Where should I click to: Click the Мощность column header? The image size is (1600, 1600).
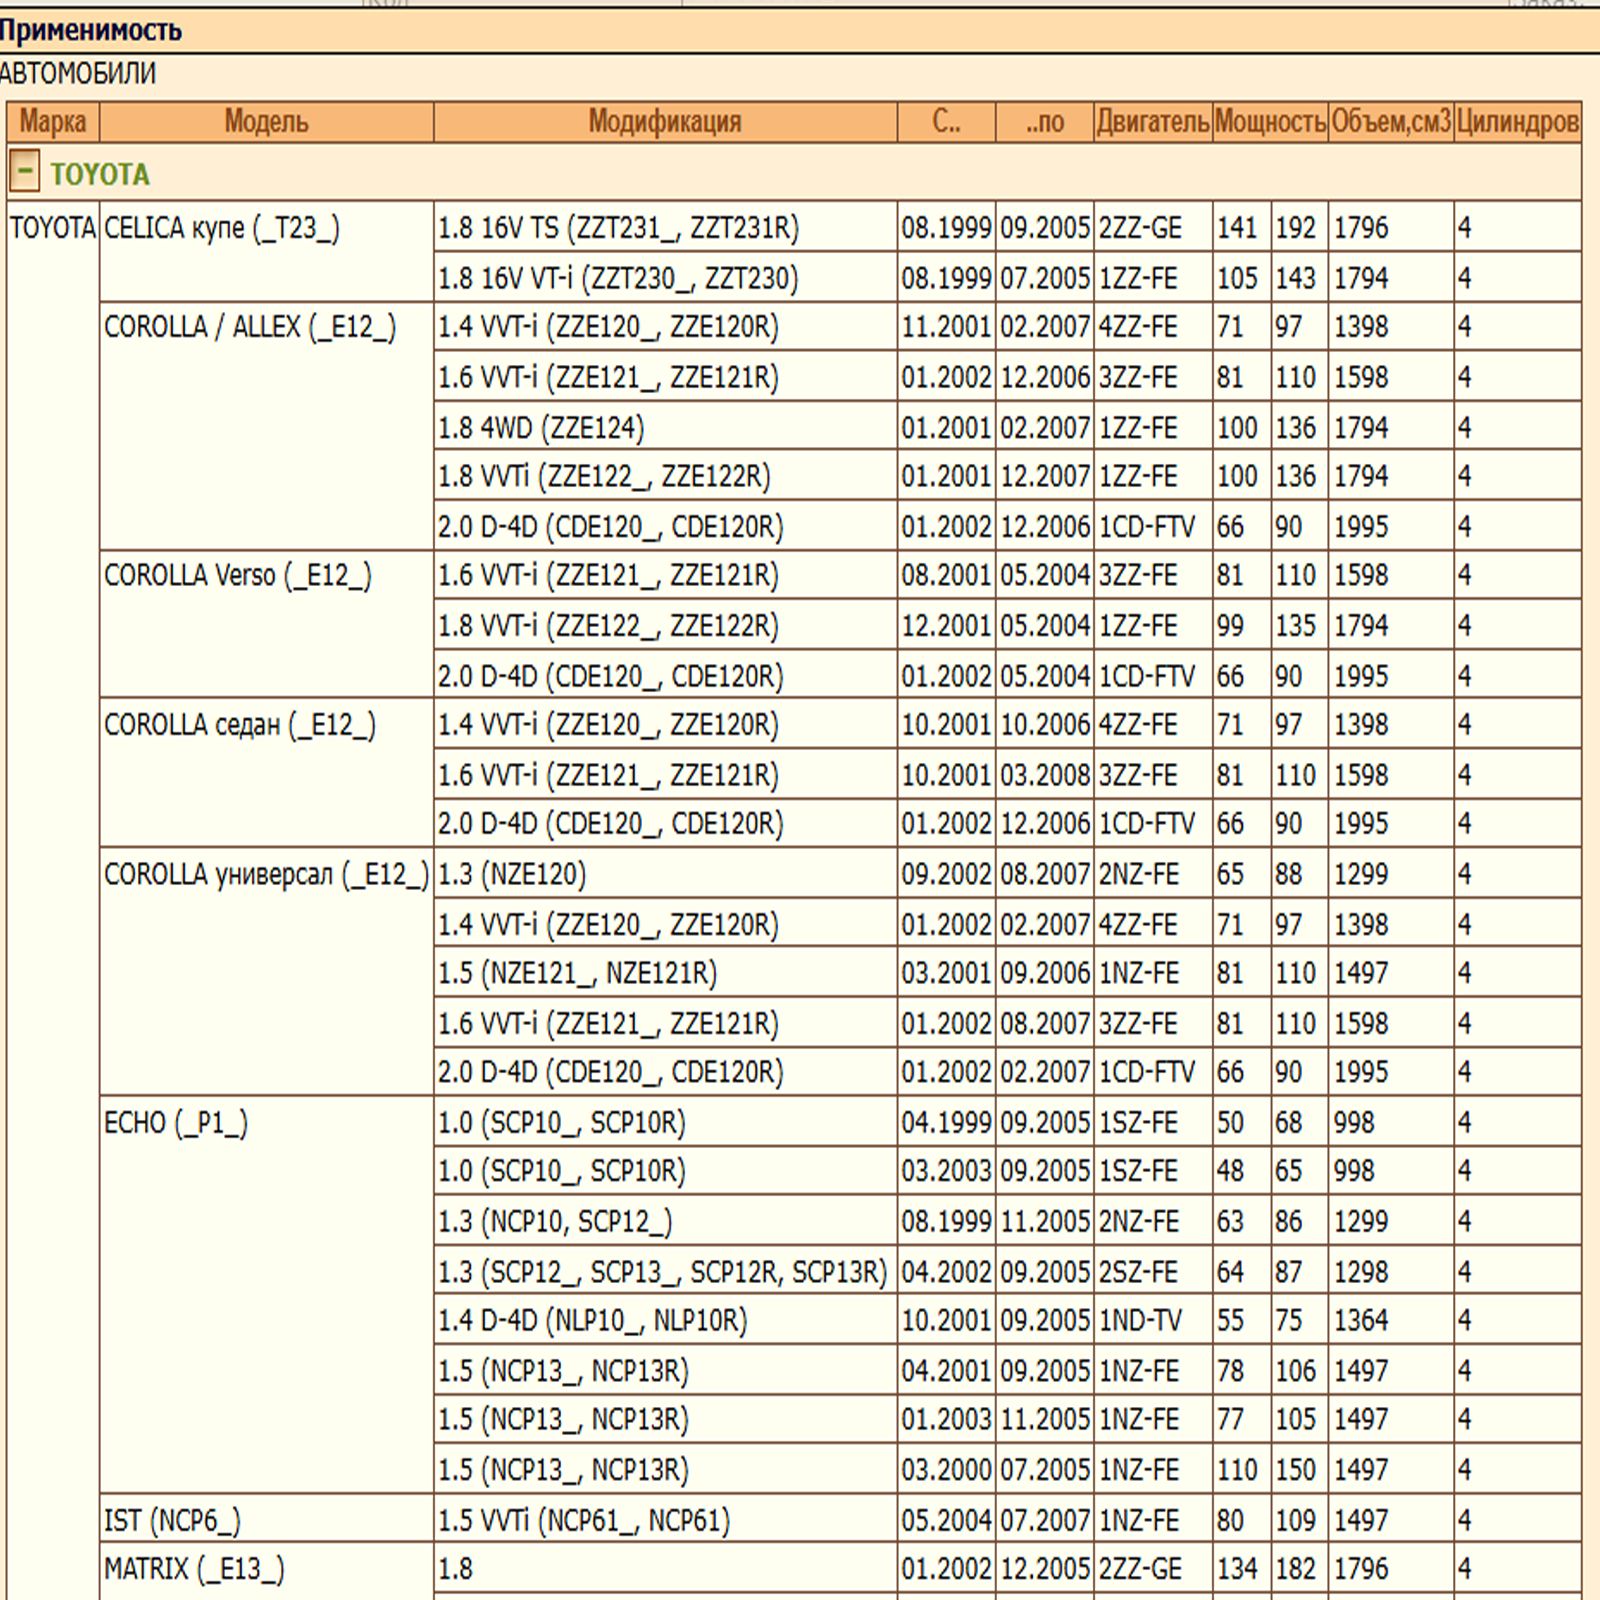point(1270,122)
